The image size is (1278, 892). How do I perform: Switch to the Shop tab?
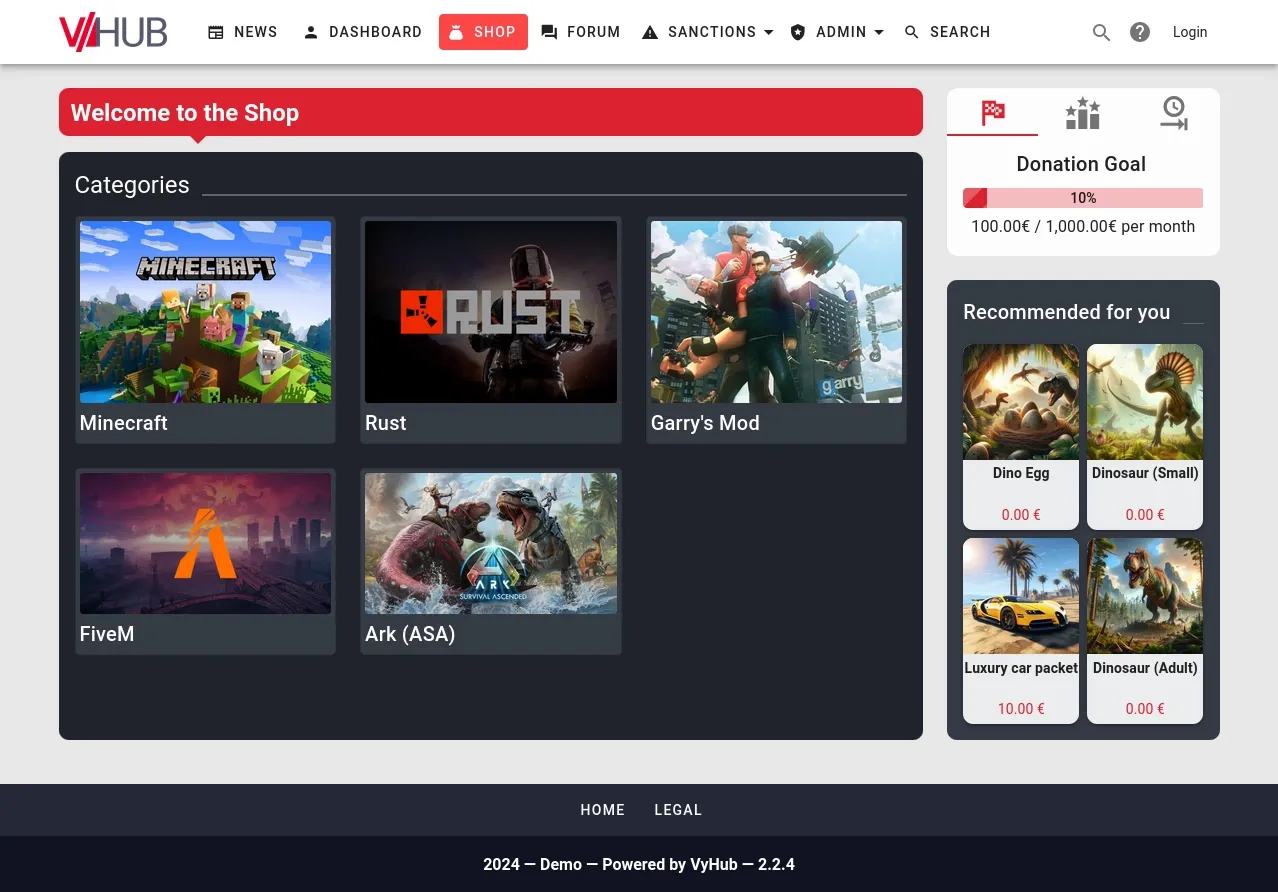(x=483, y=32)
